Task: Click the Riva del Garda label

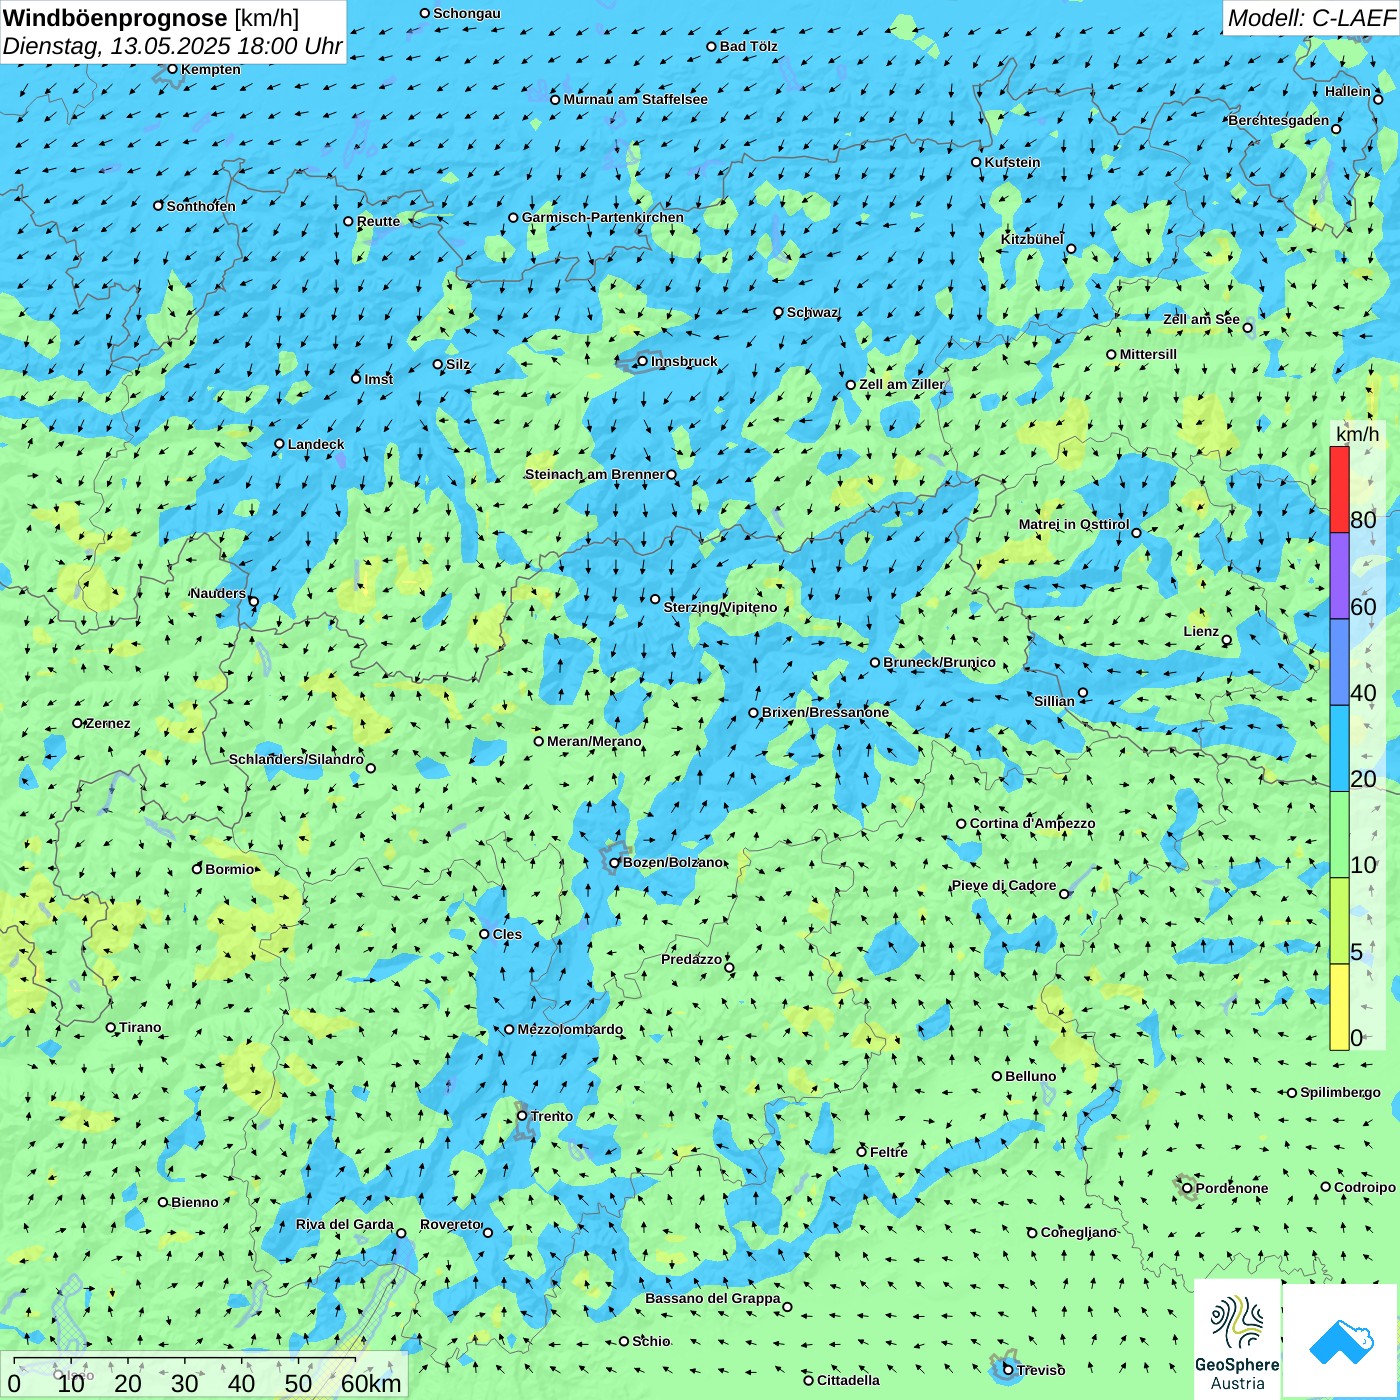Action: pos(344,1224)
